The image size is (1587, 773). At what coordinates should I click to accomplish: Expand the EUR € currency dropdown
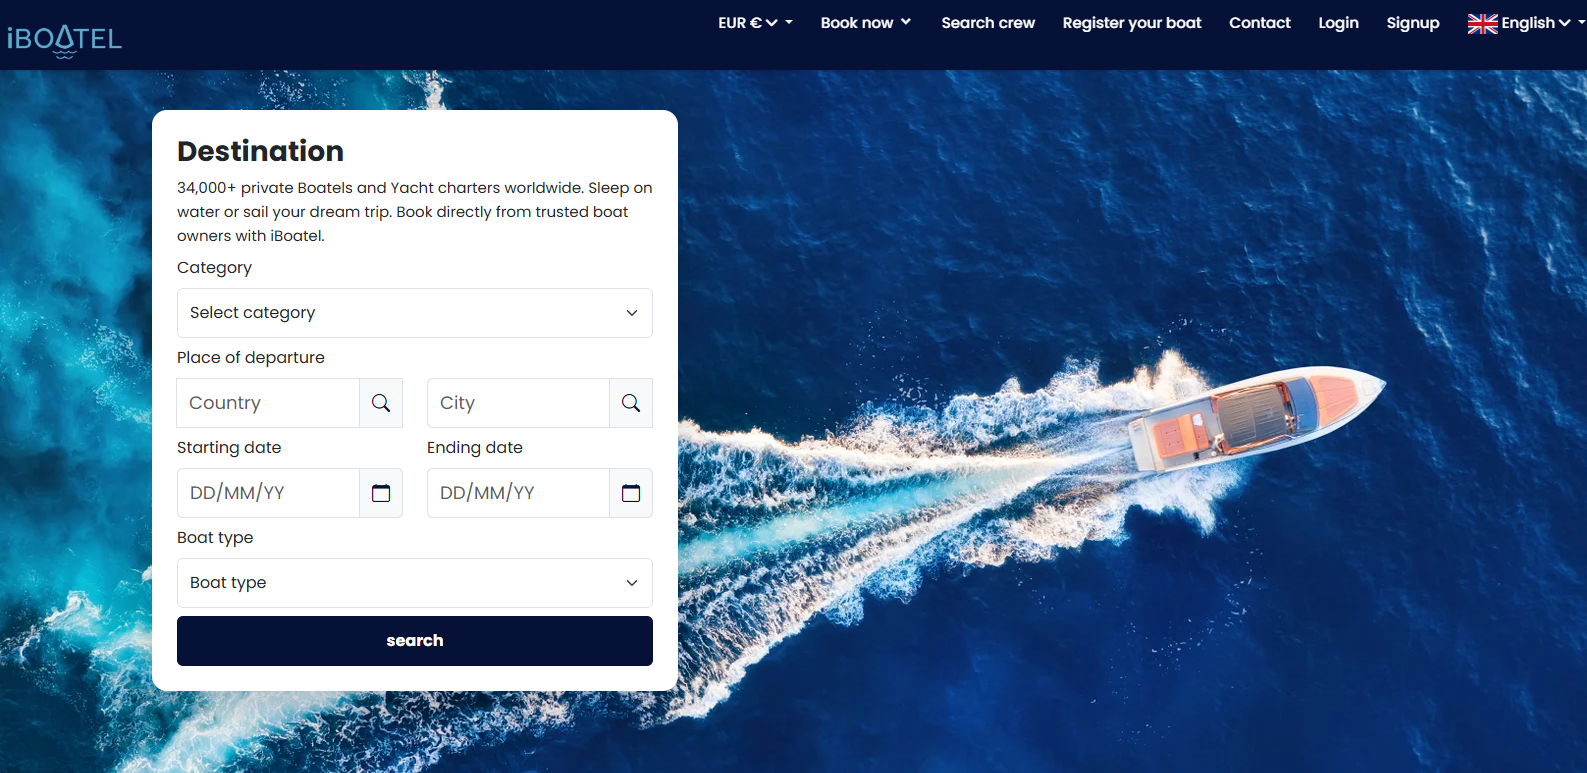755,23
